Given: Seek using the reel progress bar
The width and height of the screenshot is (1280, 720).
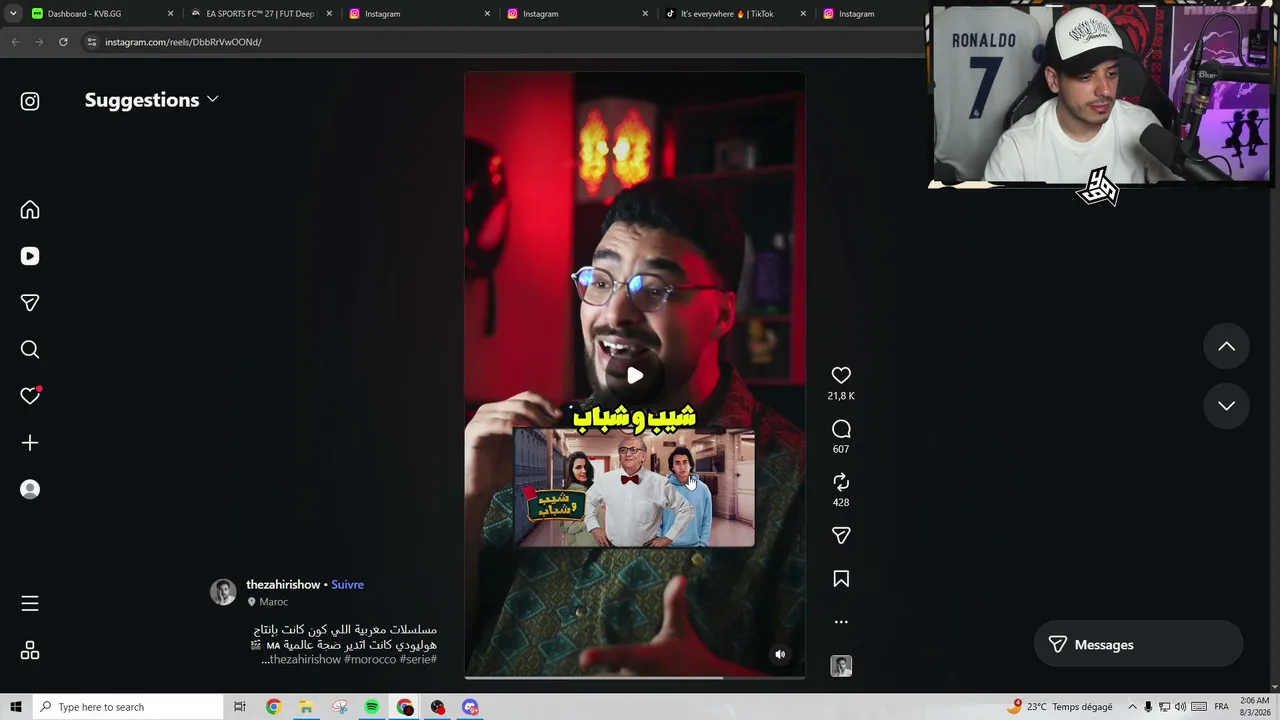Looking at the screenshot, I should pyautogui.click(x=635, y=678).
